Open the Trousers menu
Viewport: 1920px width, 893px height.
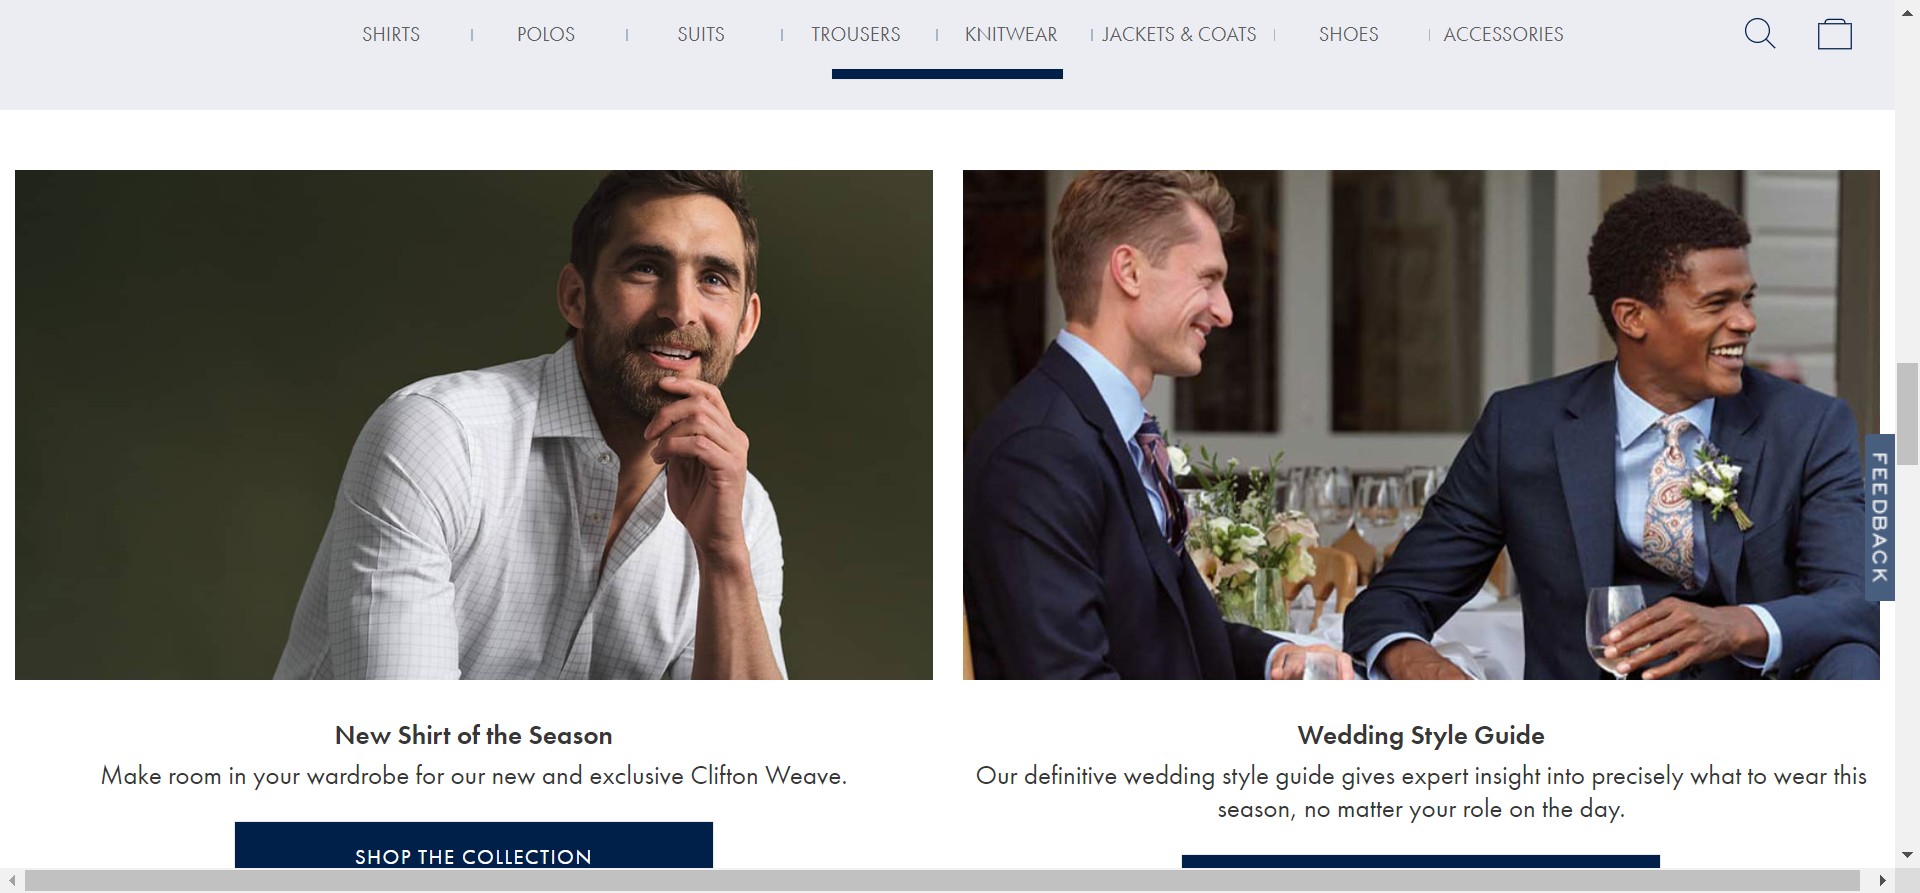(856, 34)
